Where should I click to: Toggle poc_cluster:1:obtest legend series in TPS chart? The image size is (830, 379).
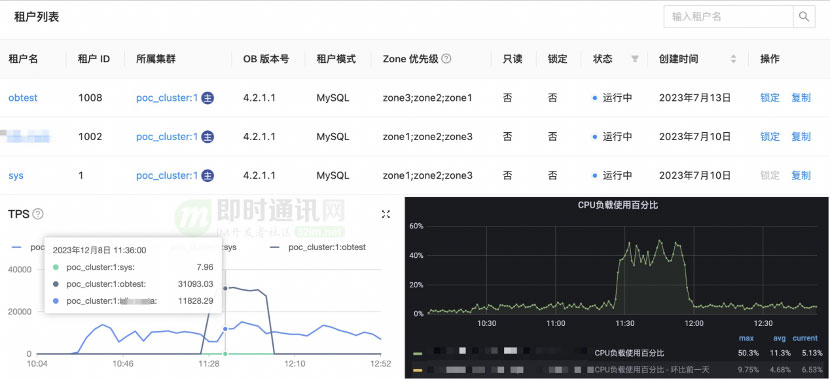point(318,247)
